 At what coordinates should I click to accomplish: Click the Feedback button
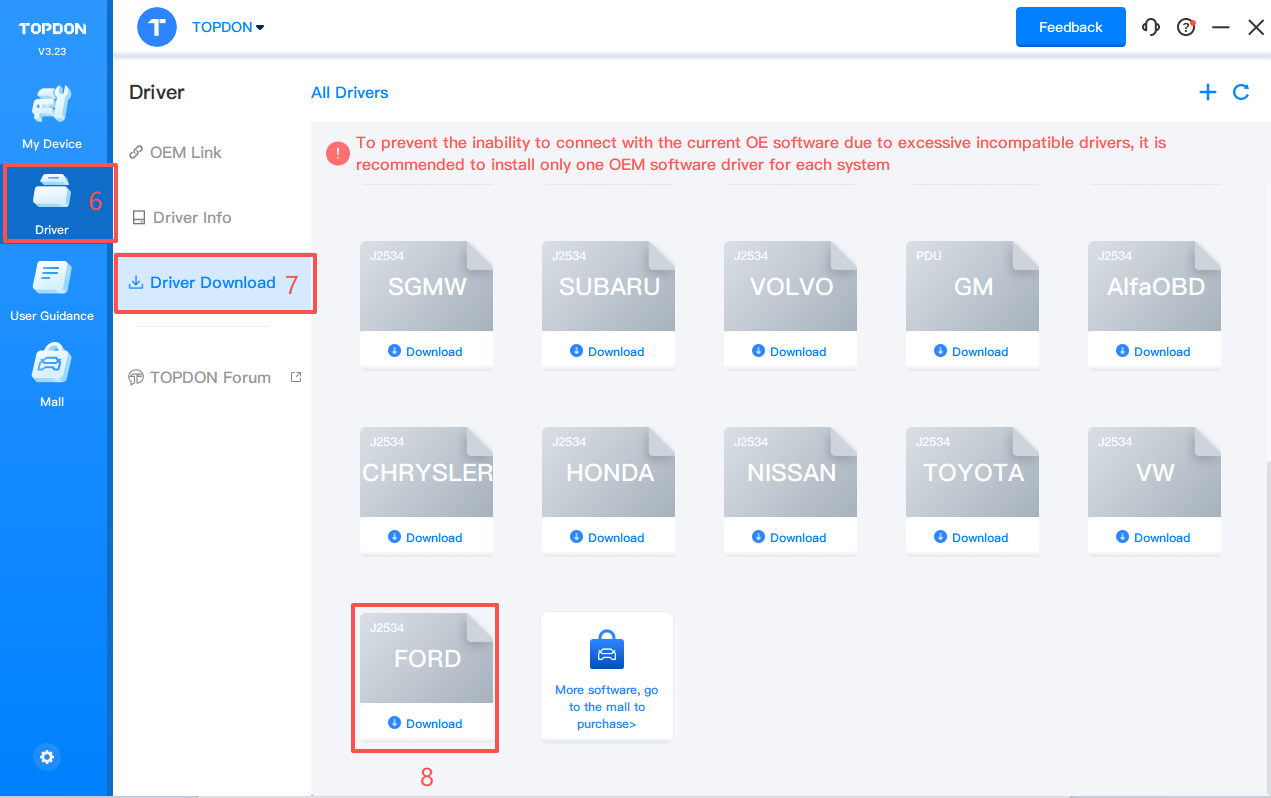1070,27
